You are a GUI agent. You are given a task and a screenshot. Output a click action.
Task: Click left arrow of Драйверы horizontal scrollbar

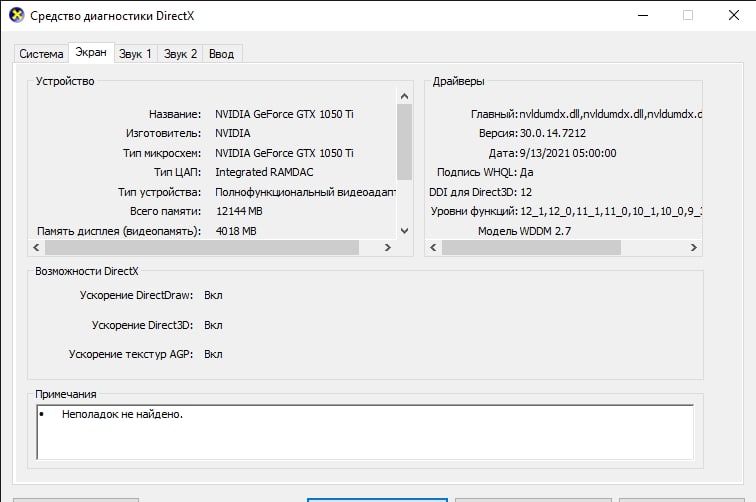(433, 247)
